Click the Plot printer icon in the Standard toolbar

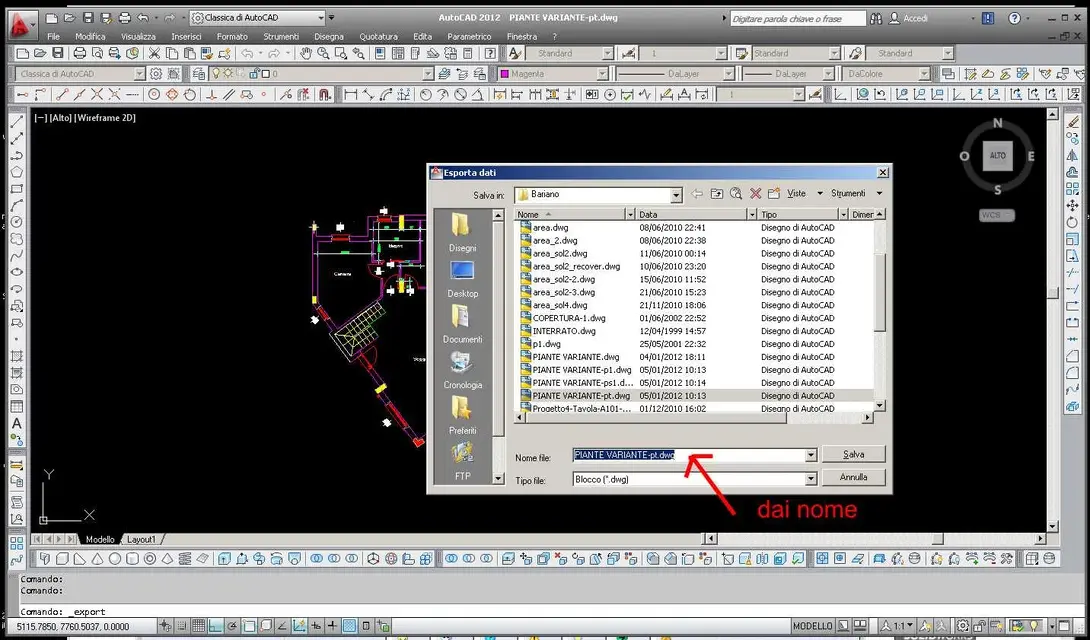click(79, 53)
